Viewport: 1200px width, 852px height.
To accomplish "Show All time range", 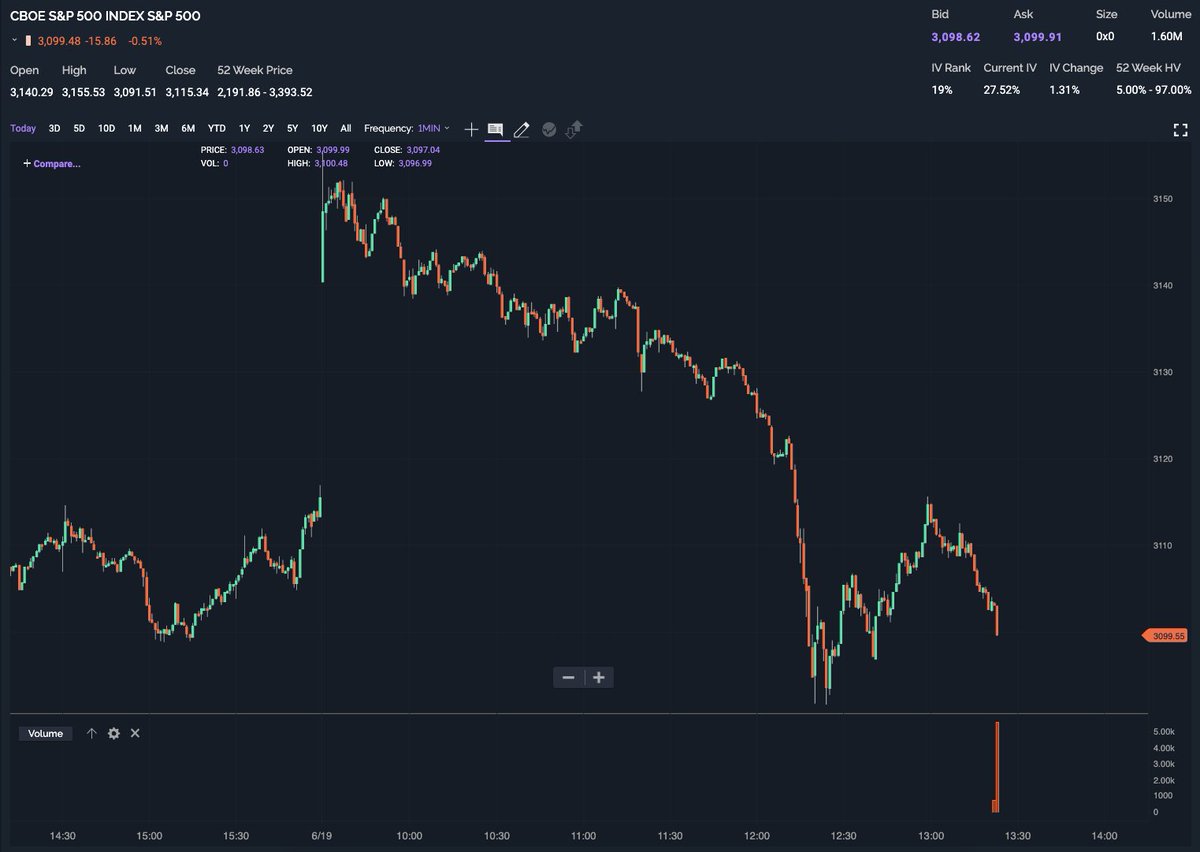I will coord(346,128).
